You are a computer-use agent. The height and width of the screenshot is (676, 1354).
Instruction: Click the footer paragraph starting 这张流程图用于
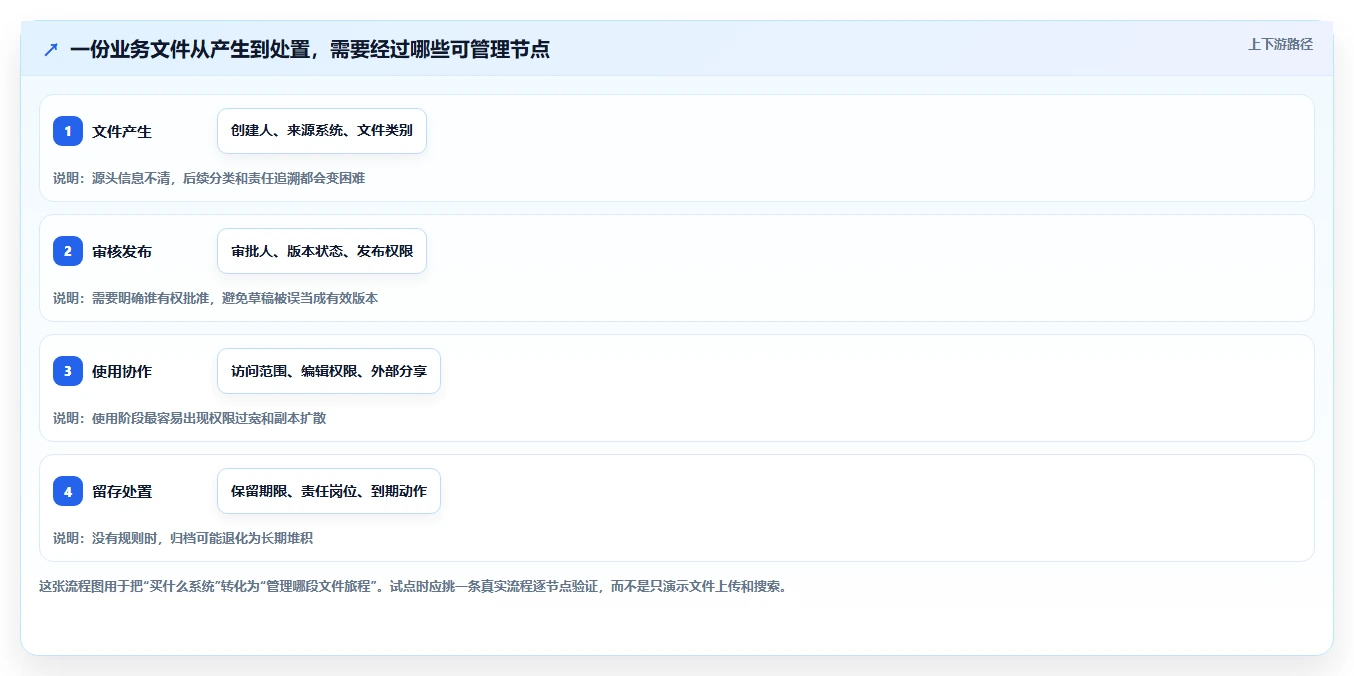point(413,587)
